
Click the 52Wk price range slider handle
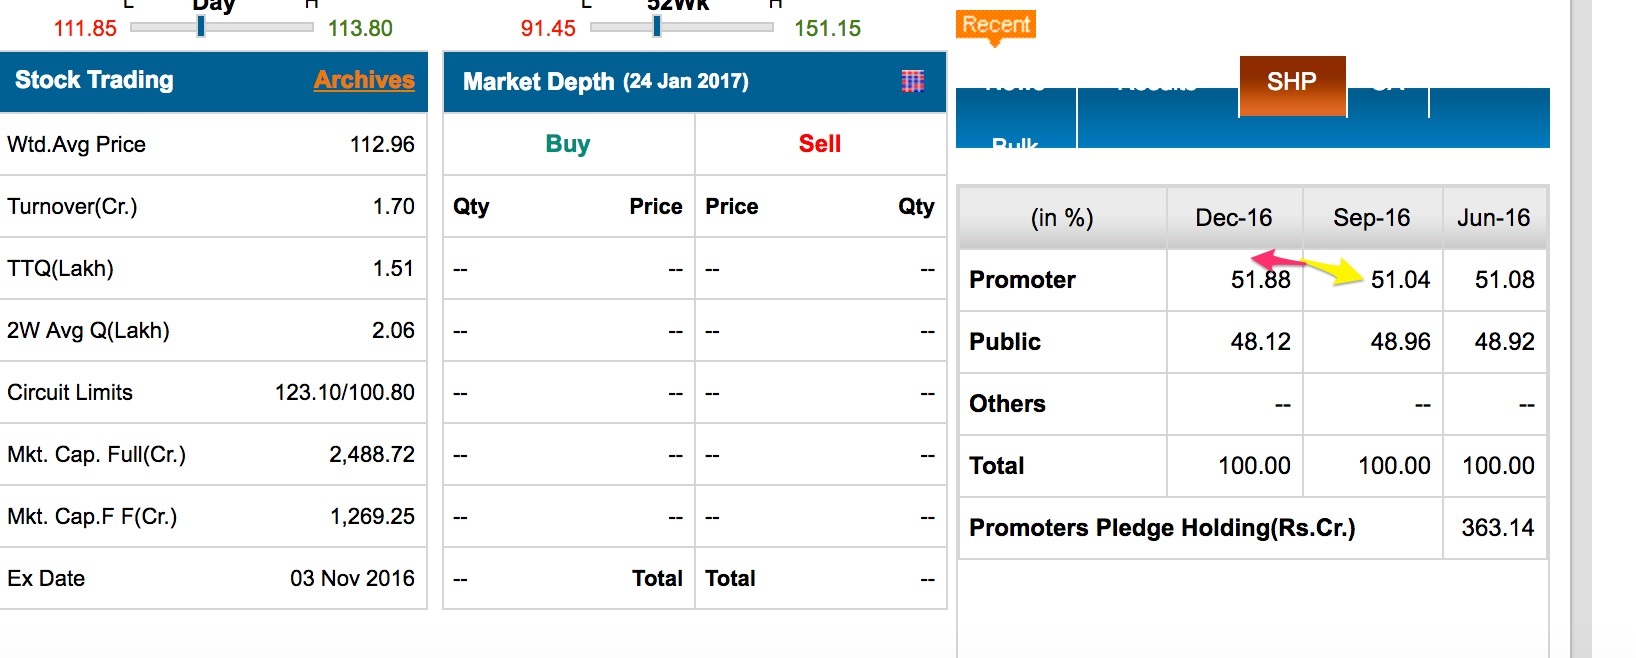(x=657, y=27)
